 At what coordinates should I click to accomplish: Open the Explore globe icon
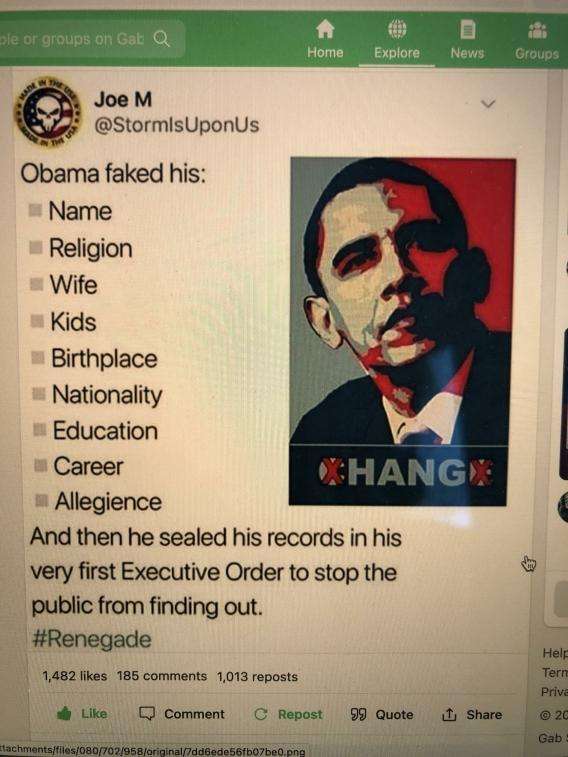[x=397, y=29]
